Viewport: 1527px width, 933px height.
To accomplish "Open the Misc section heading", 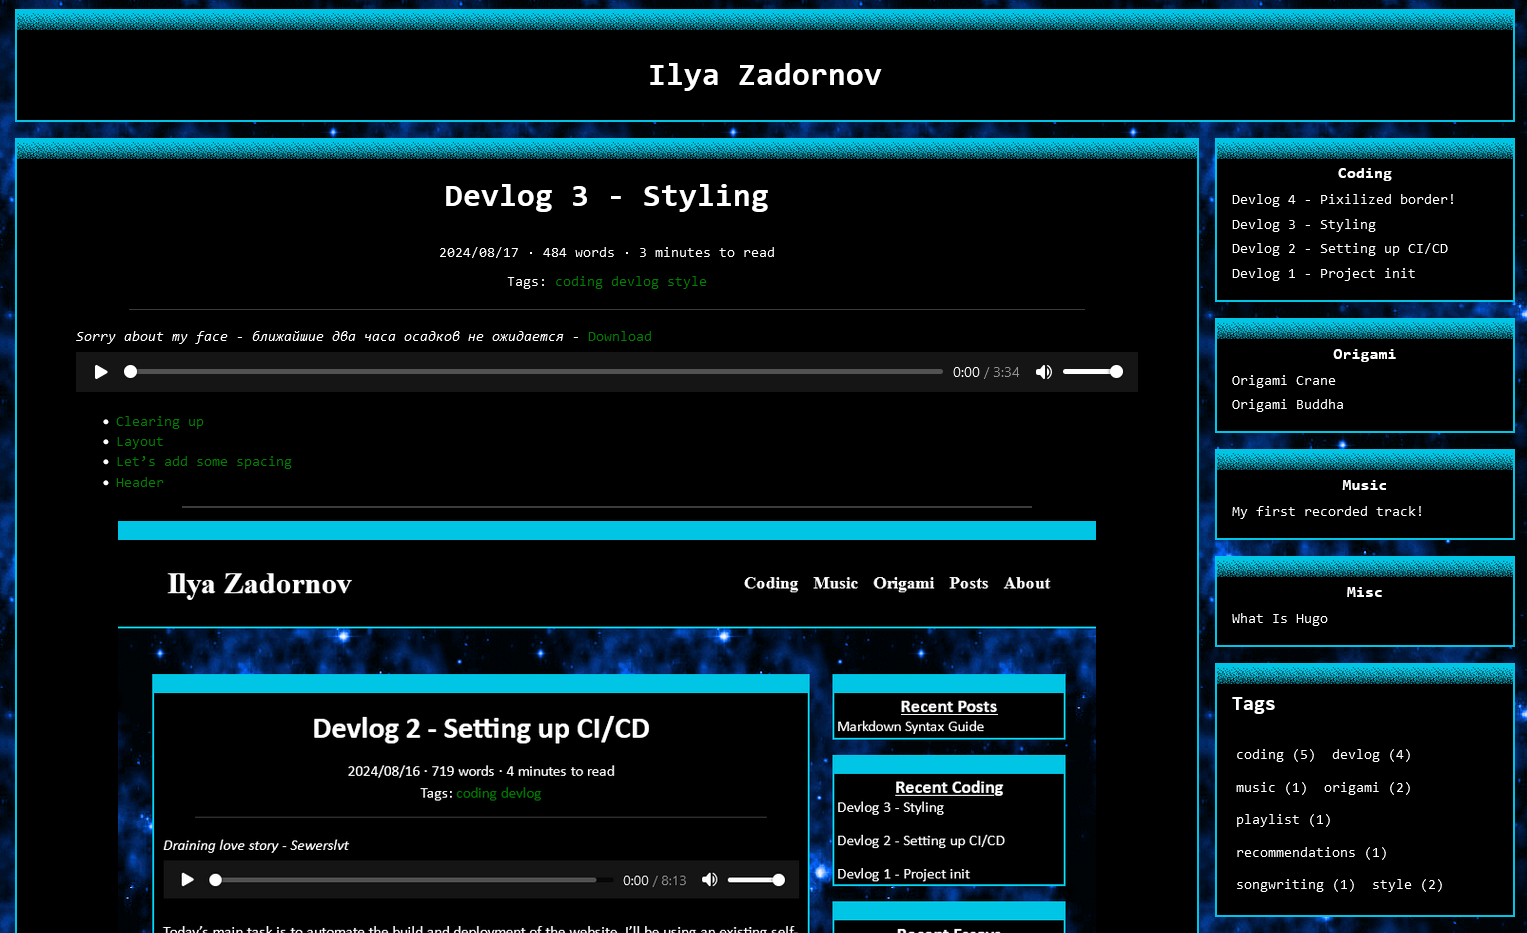I will (x=1365, y=593).
